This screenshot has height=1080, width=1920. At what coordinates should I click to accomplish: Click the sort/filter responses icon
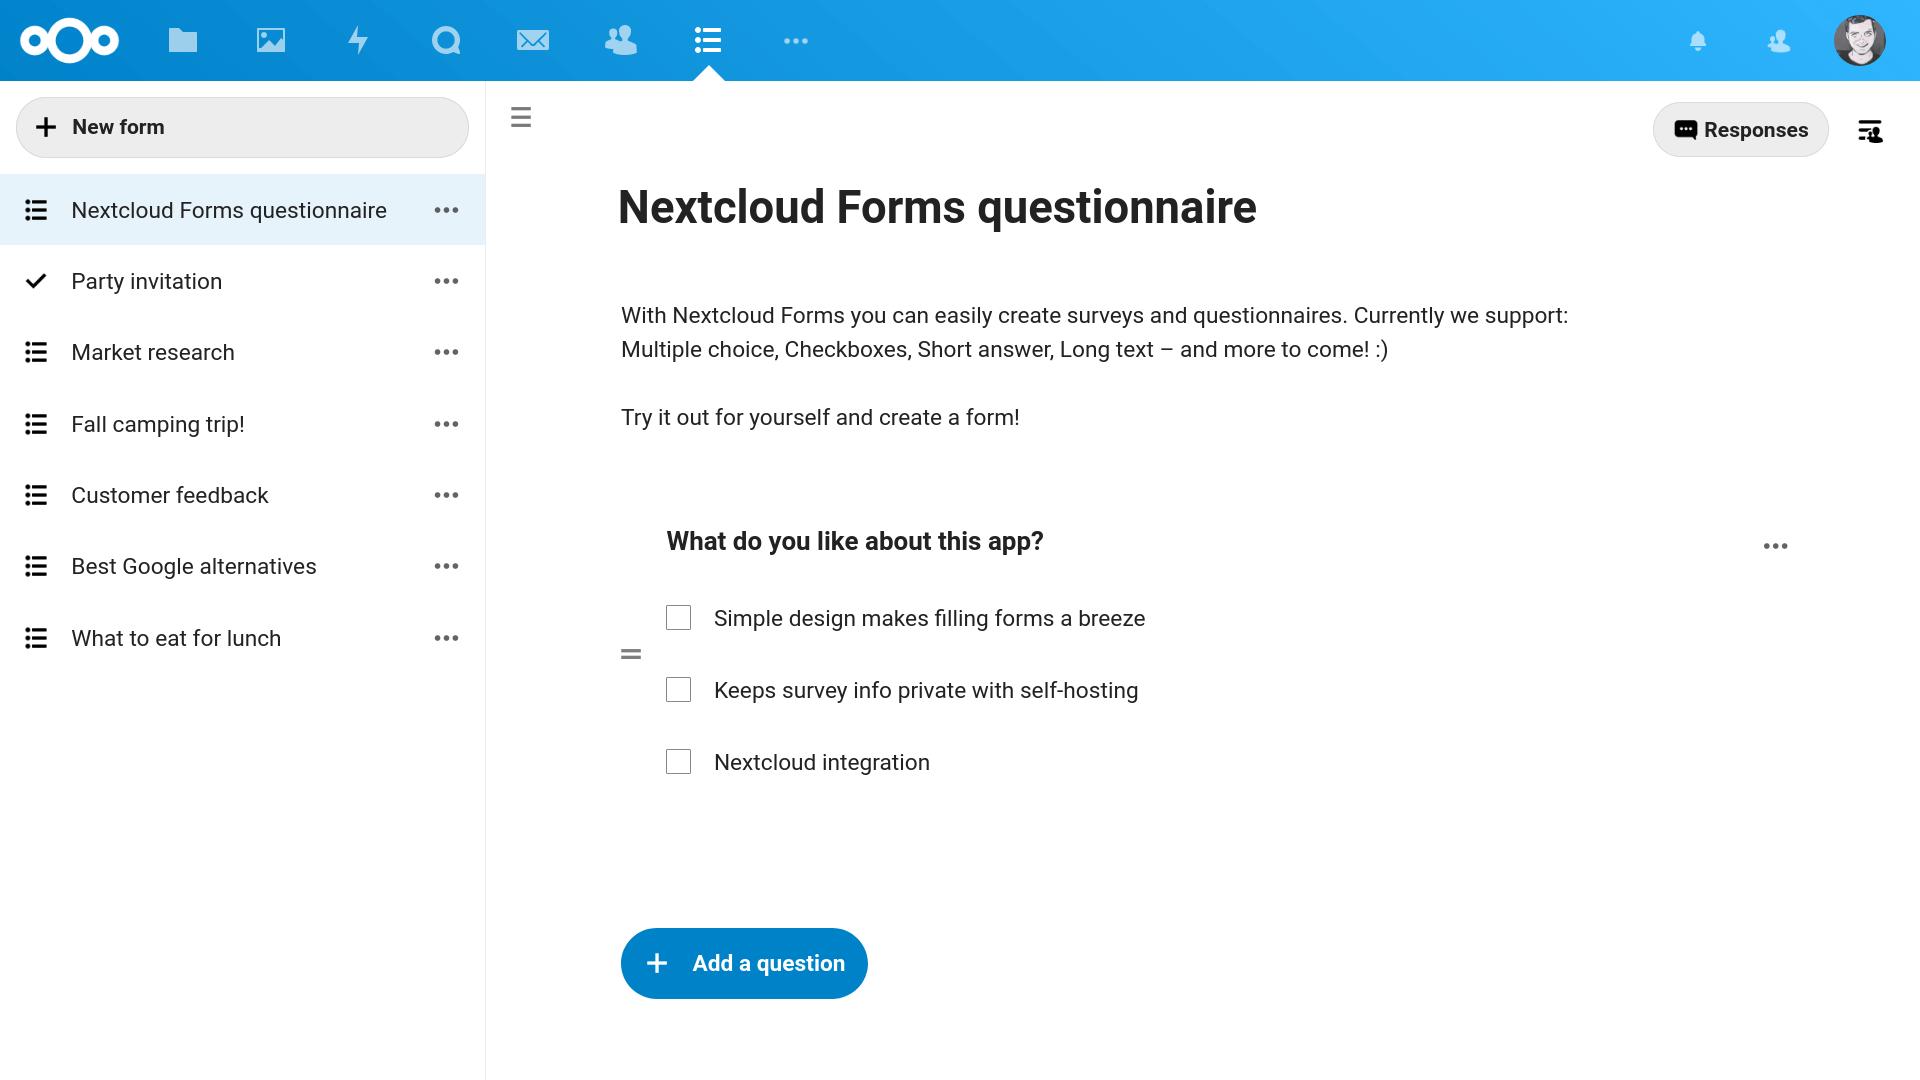[x=1870, y=131]
